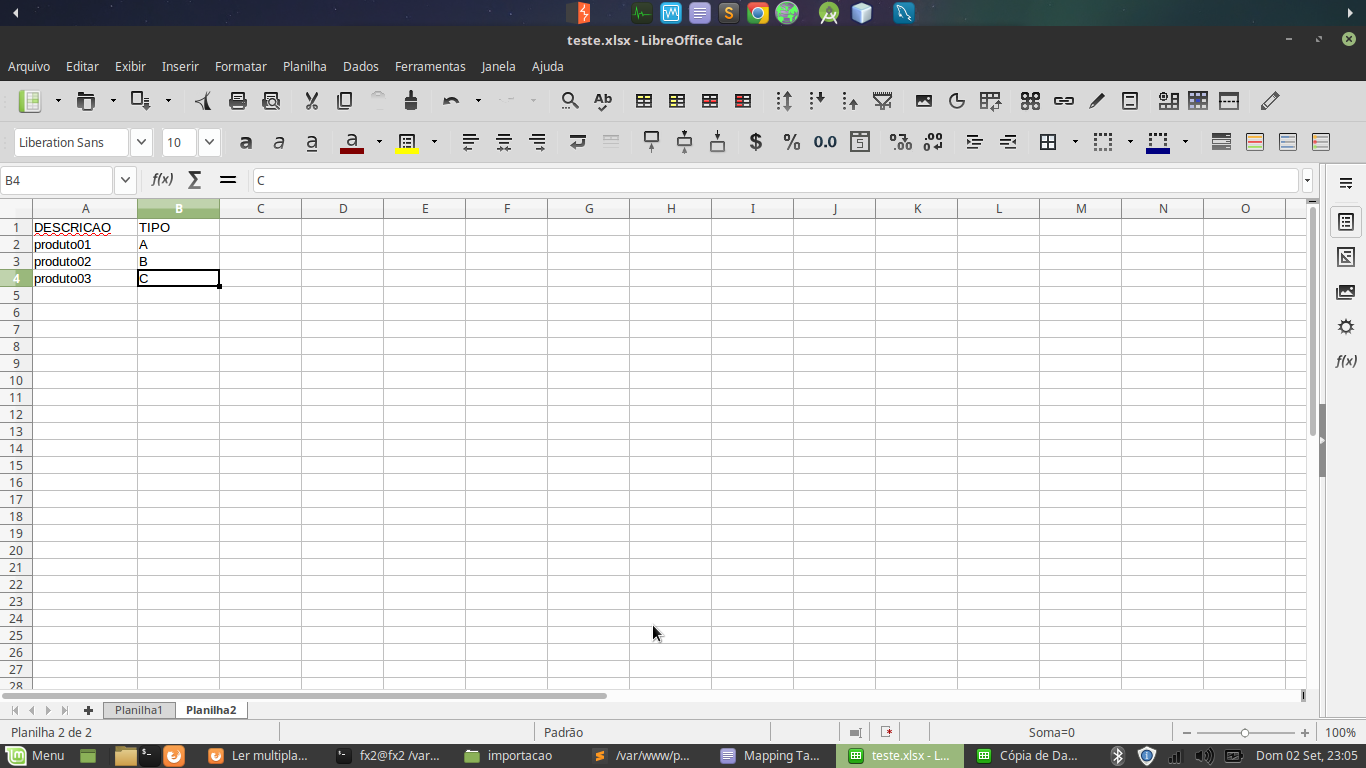Expand the Name Box dropdown arrow
This screenshot has width=1366, height=768.
pyautogui.click(x=125, y=180)
